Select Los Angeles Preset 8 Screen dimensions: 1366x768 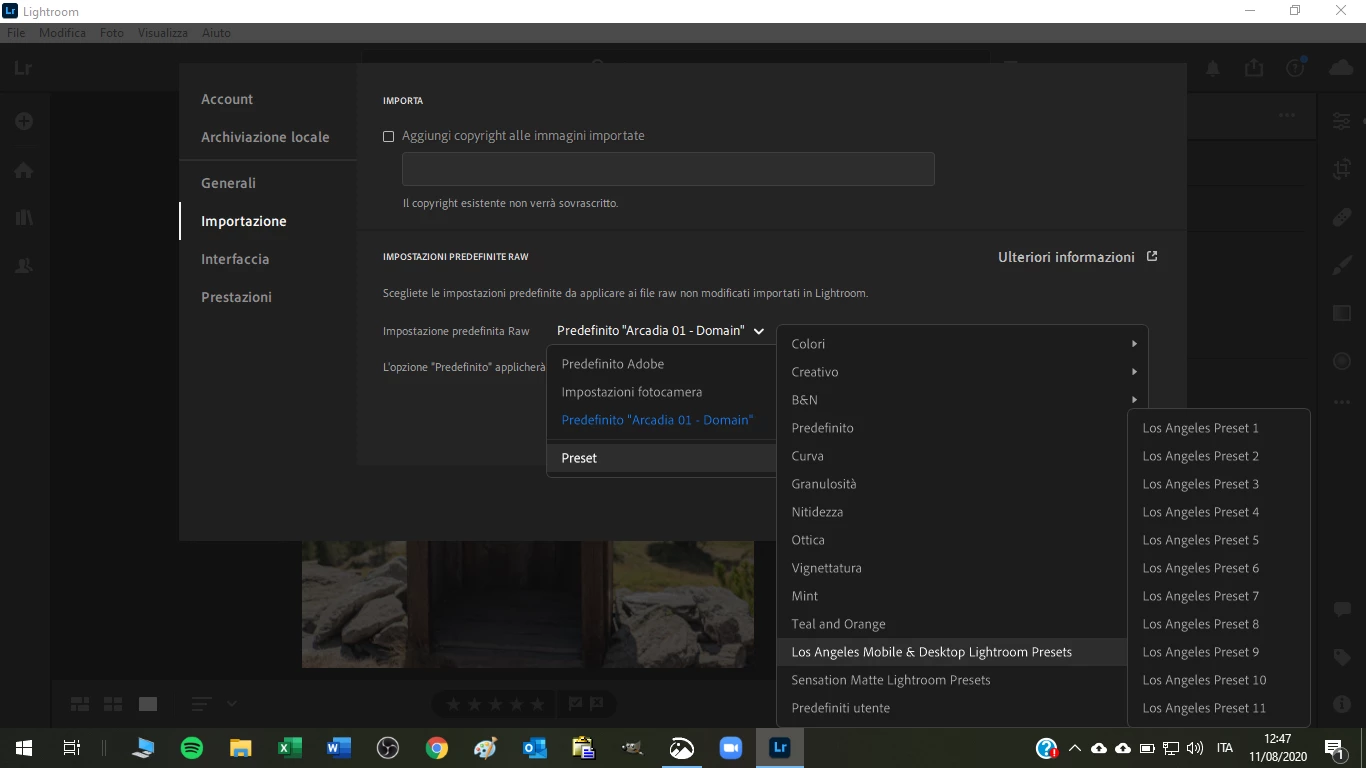1218,624
